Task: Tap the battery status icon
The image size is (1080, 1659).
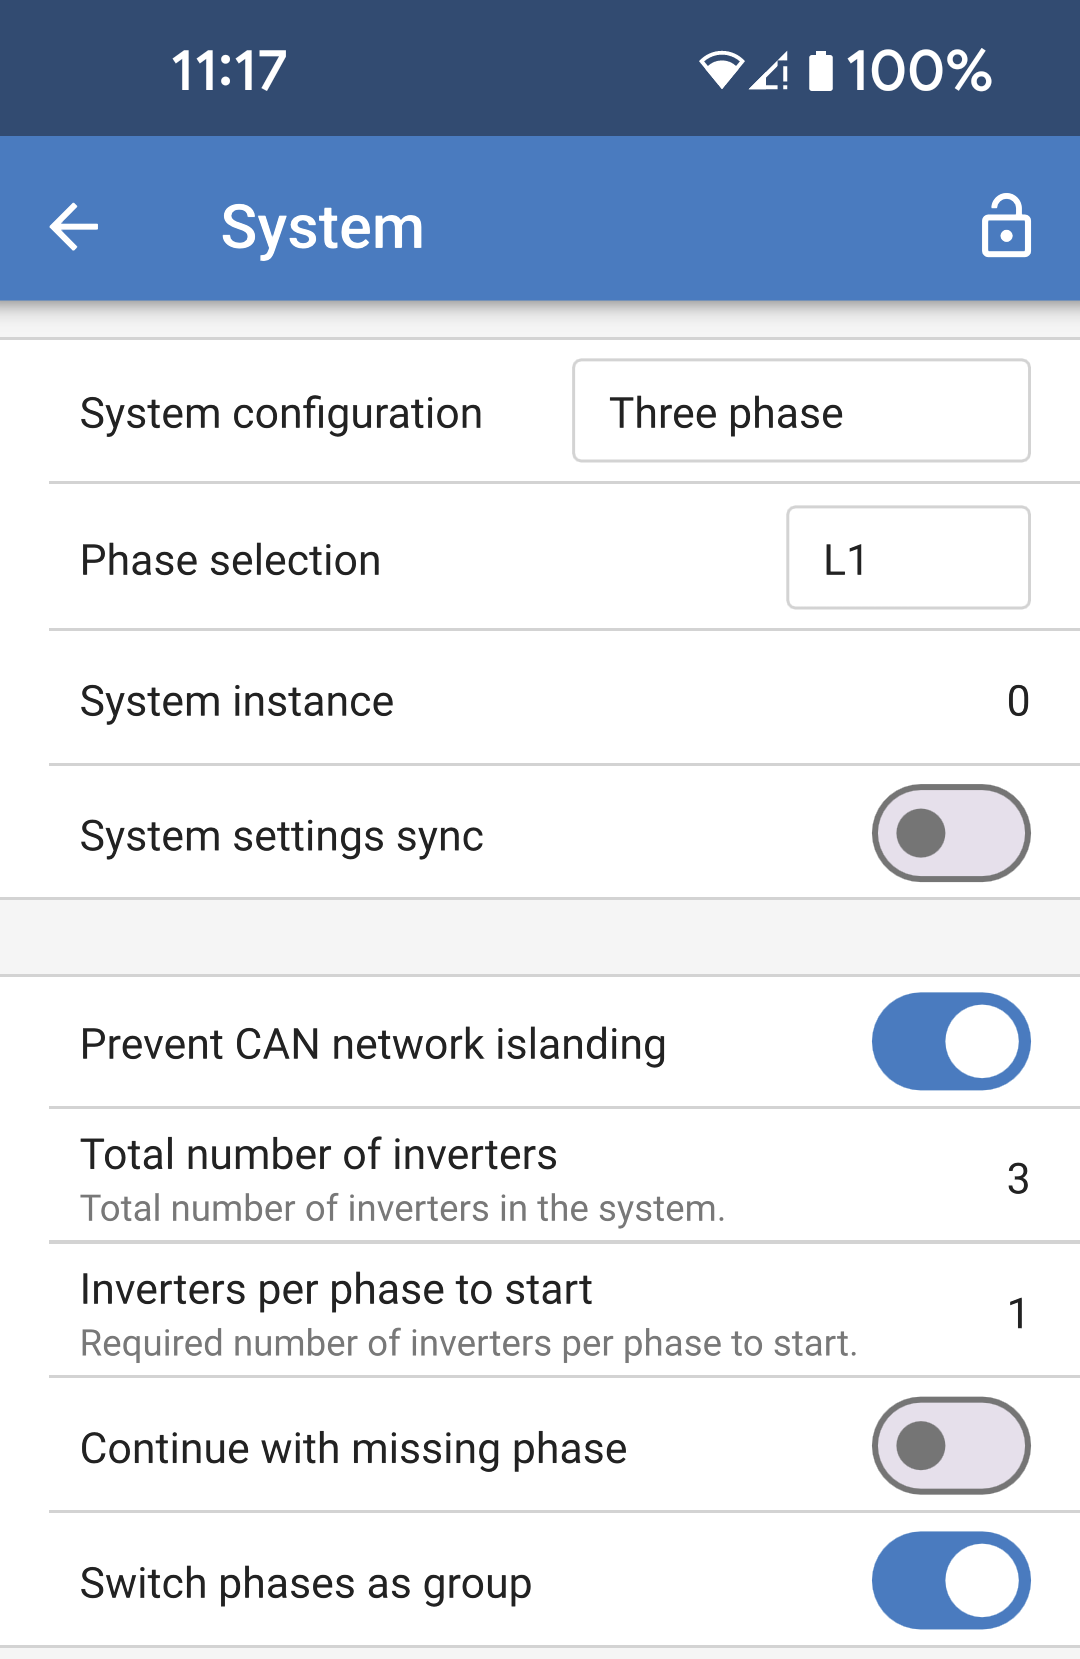Action: 820,70
